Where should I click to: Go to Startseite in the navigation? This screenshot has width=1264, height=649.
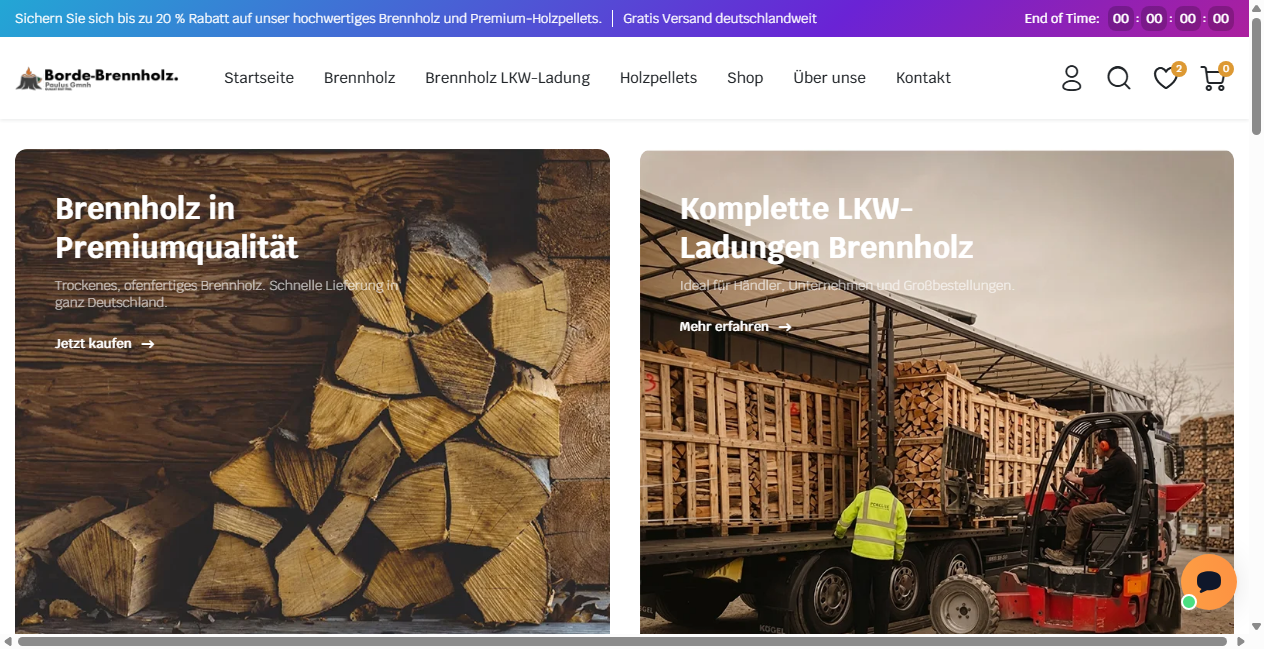[x=259, y=78]
